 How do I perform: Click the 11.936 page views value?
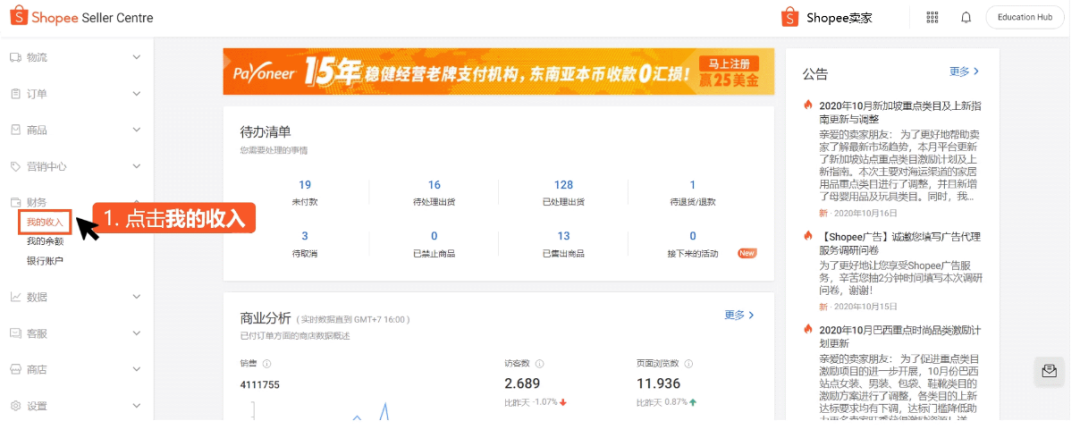[x=658, y=384]
